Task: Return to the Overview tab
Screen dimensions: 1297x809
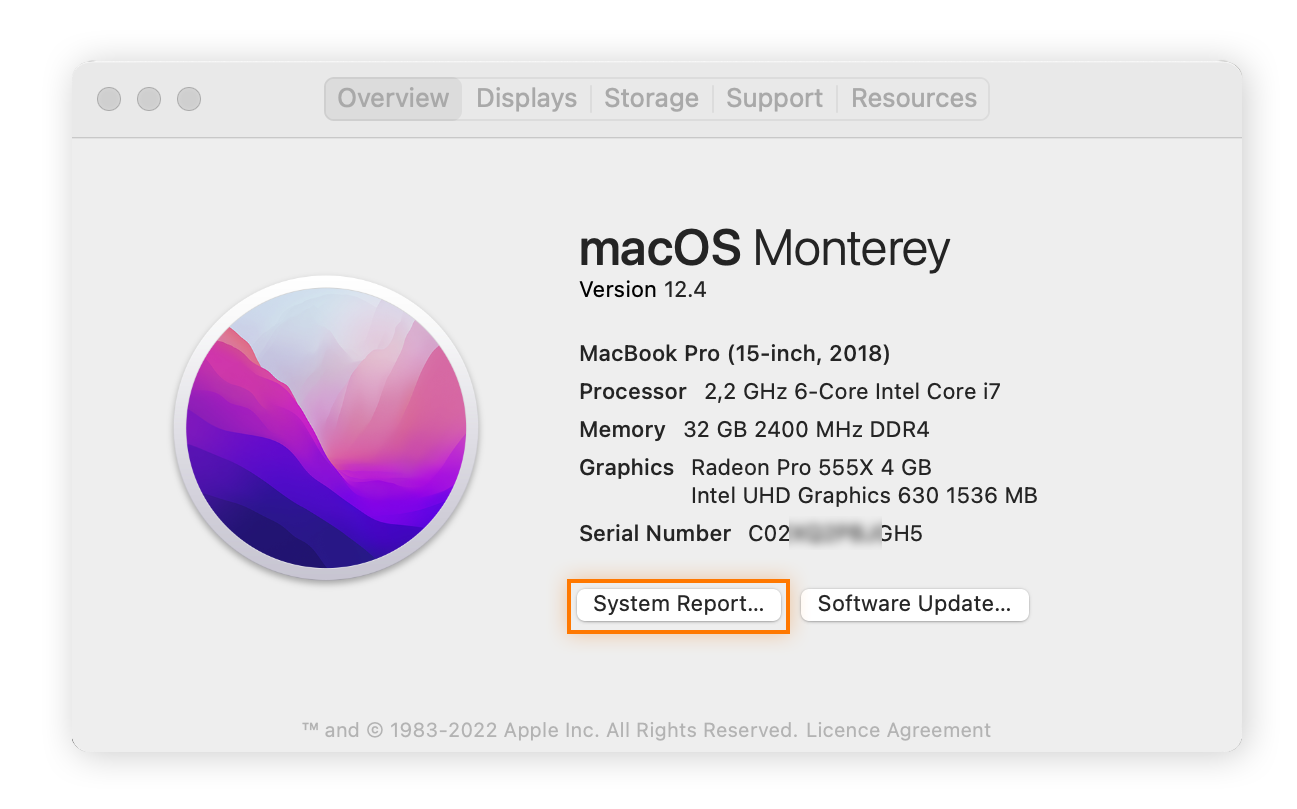Action: [x=393, y=98]
